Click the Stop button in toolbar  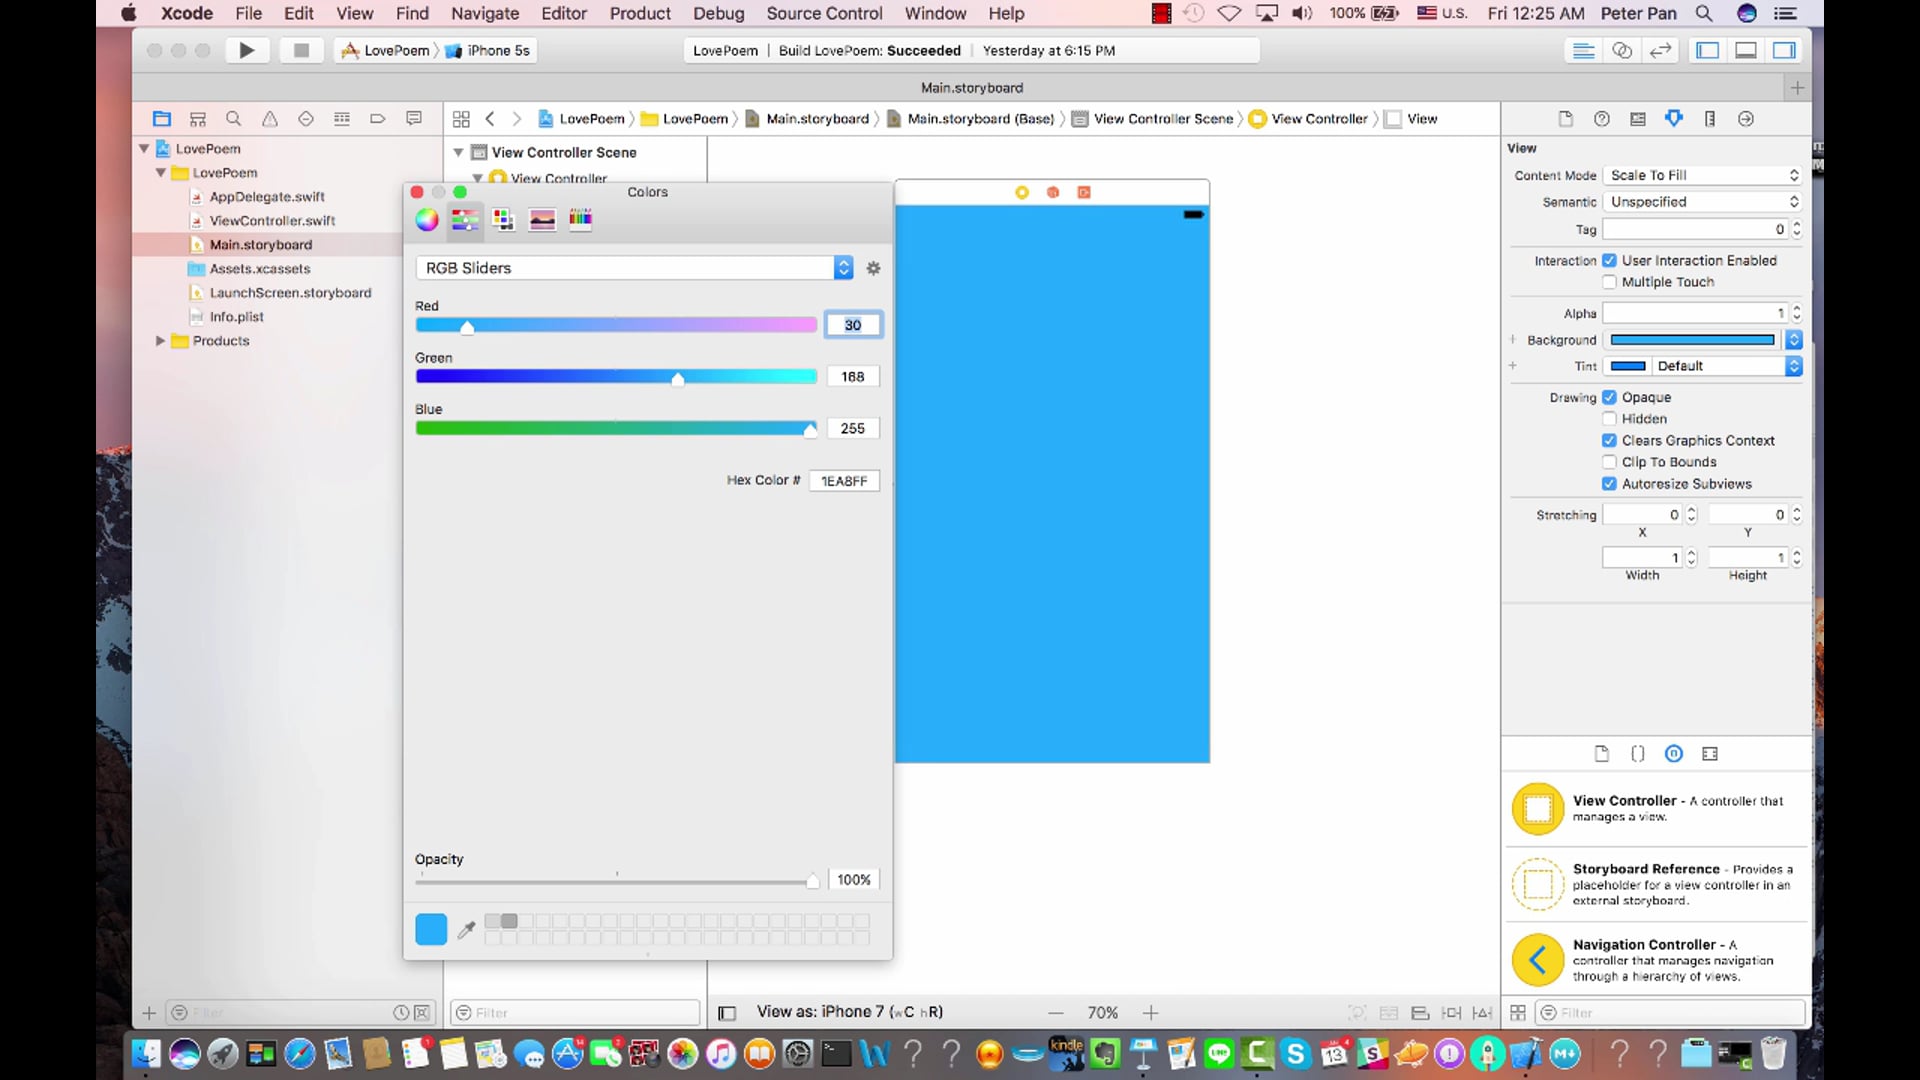[x=301, y=50]
